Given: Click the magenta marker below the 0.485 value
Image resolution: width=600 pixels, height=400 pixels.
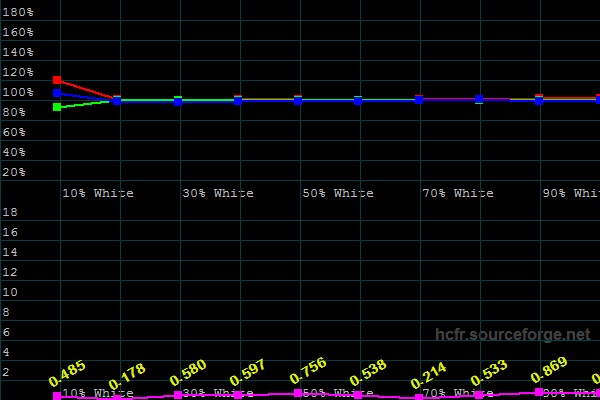Looking at the screenshot, I should coord(57,396).
